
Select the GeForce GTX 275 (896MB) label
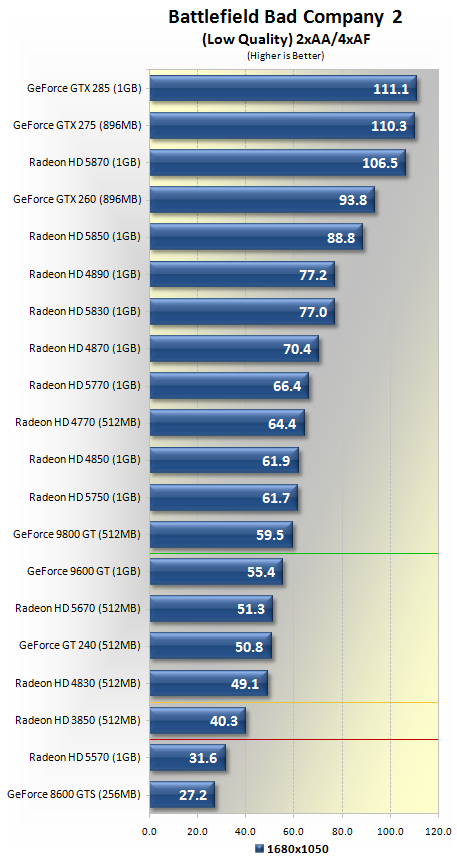tap(77, 125)
